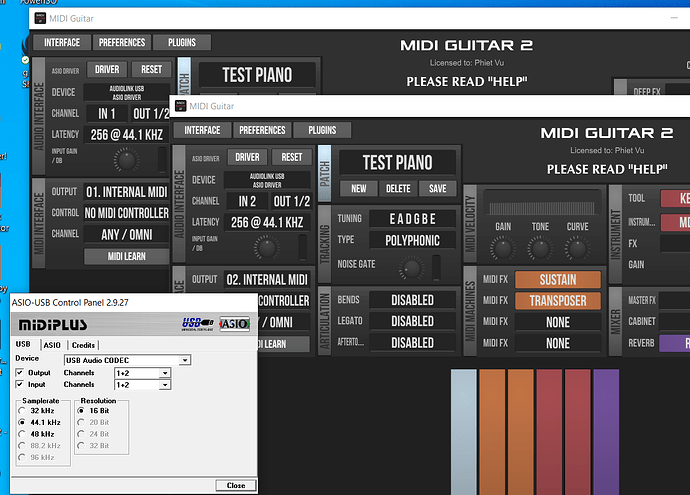
Task: Switch to the ASIO tab in control panel
Action: tap(52, 345)
